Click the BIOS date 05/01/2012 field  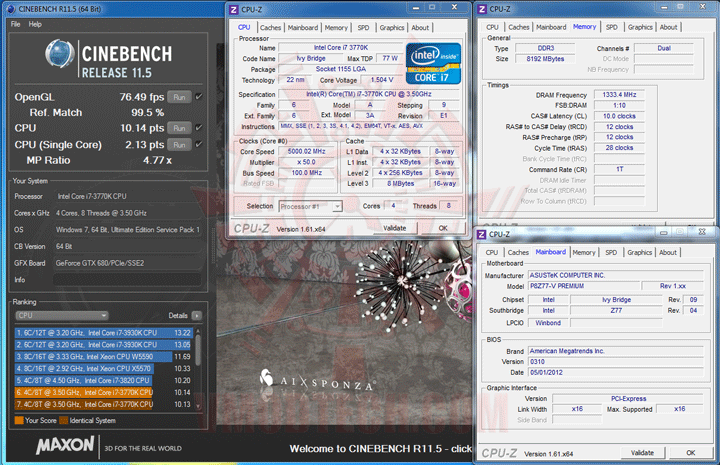[615, 372]
